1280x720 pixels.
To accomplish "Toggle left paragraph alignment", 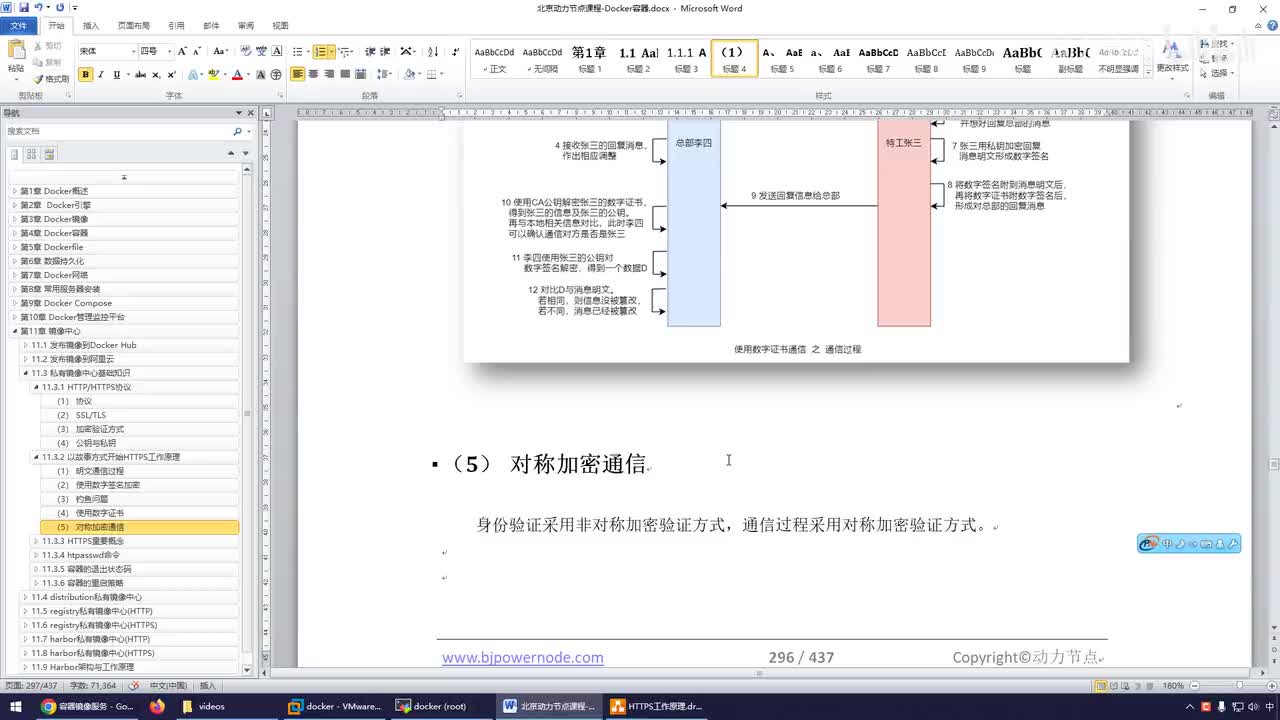I will click(x=298, y=75).
